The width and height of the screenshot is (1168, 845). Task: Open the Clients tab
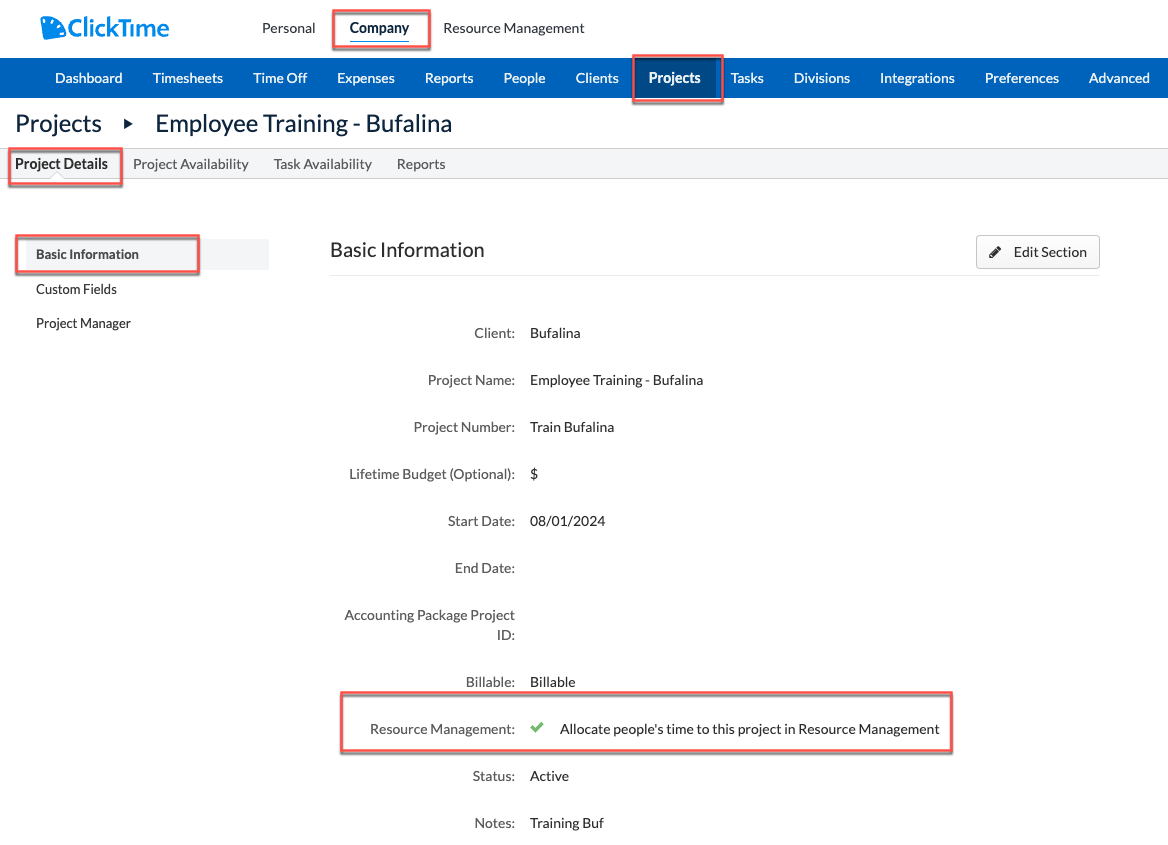[x=597, y=78]
